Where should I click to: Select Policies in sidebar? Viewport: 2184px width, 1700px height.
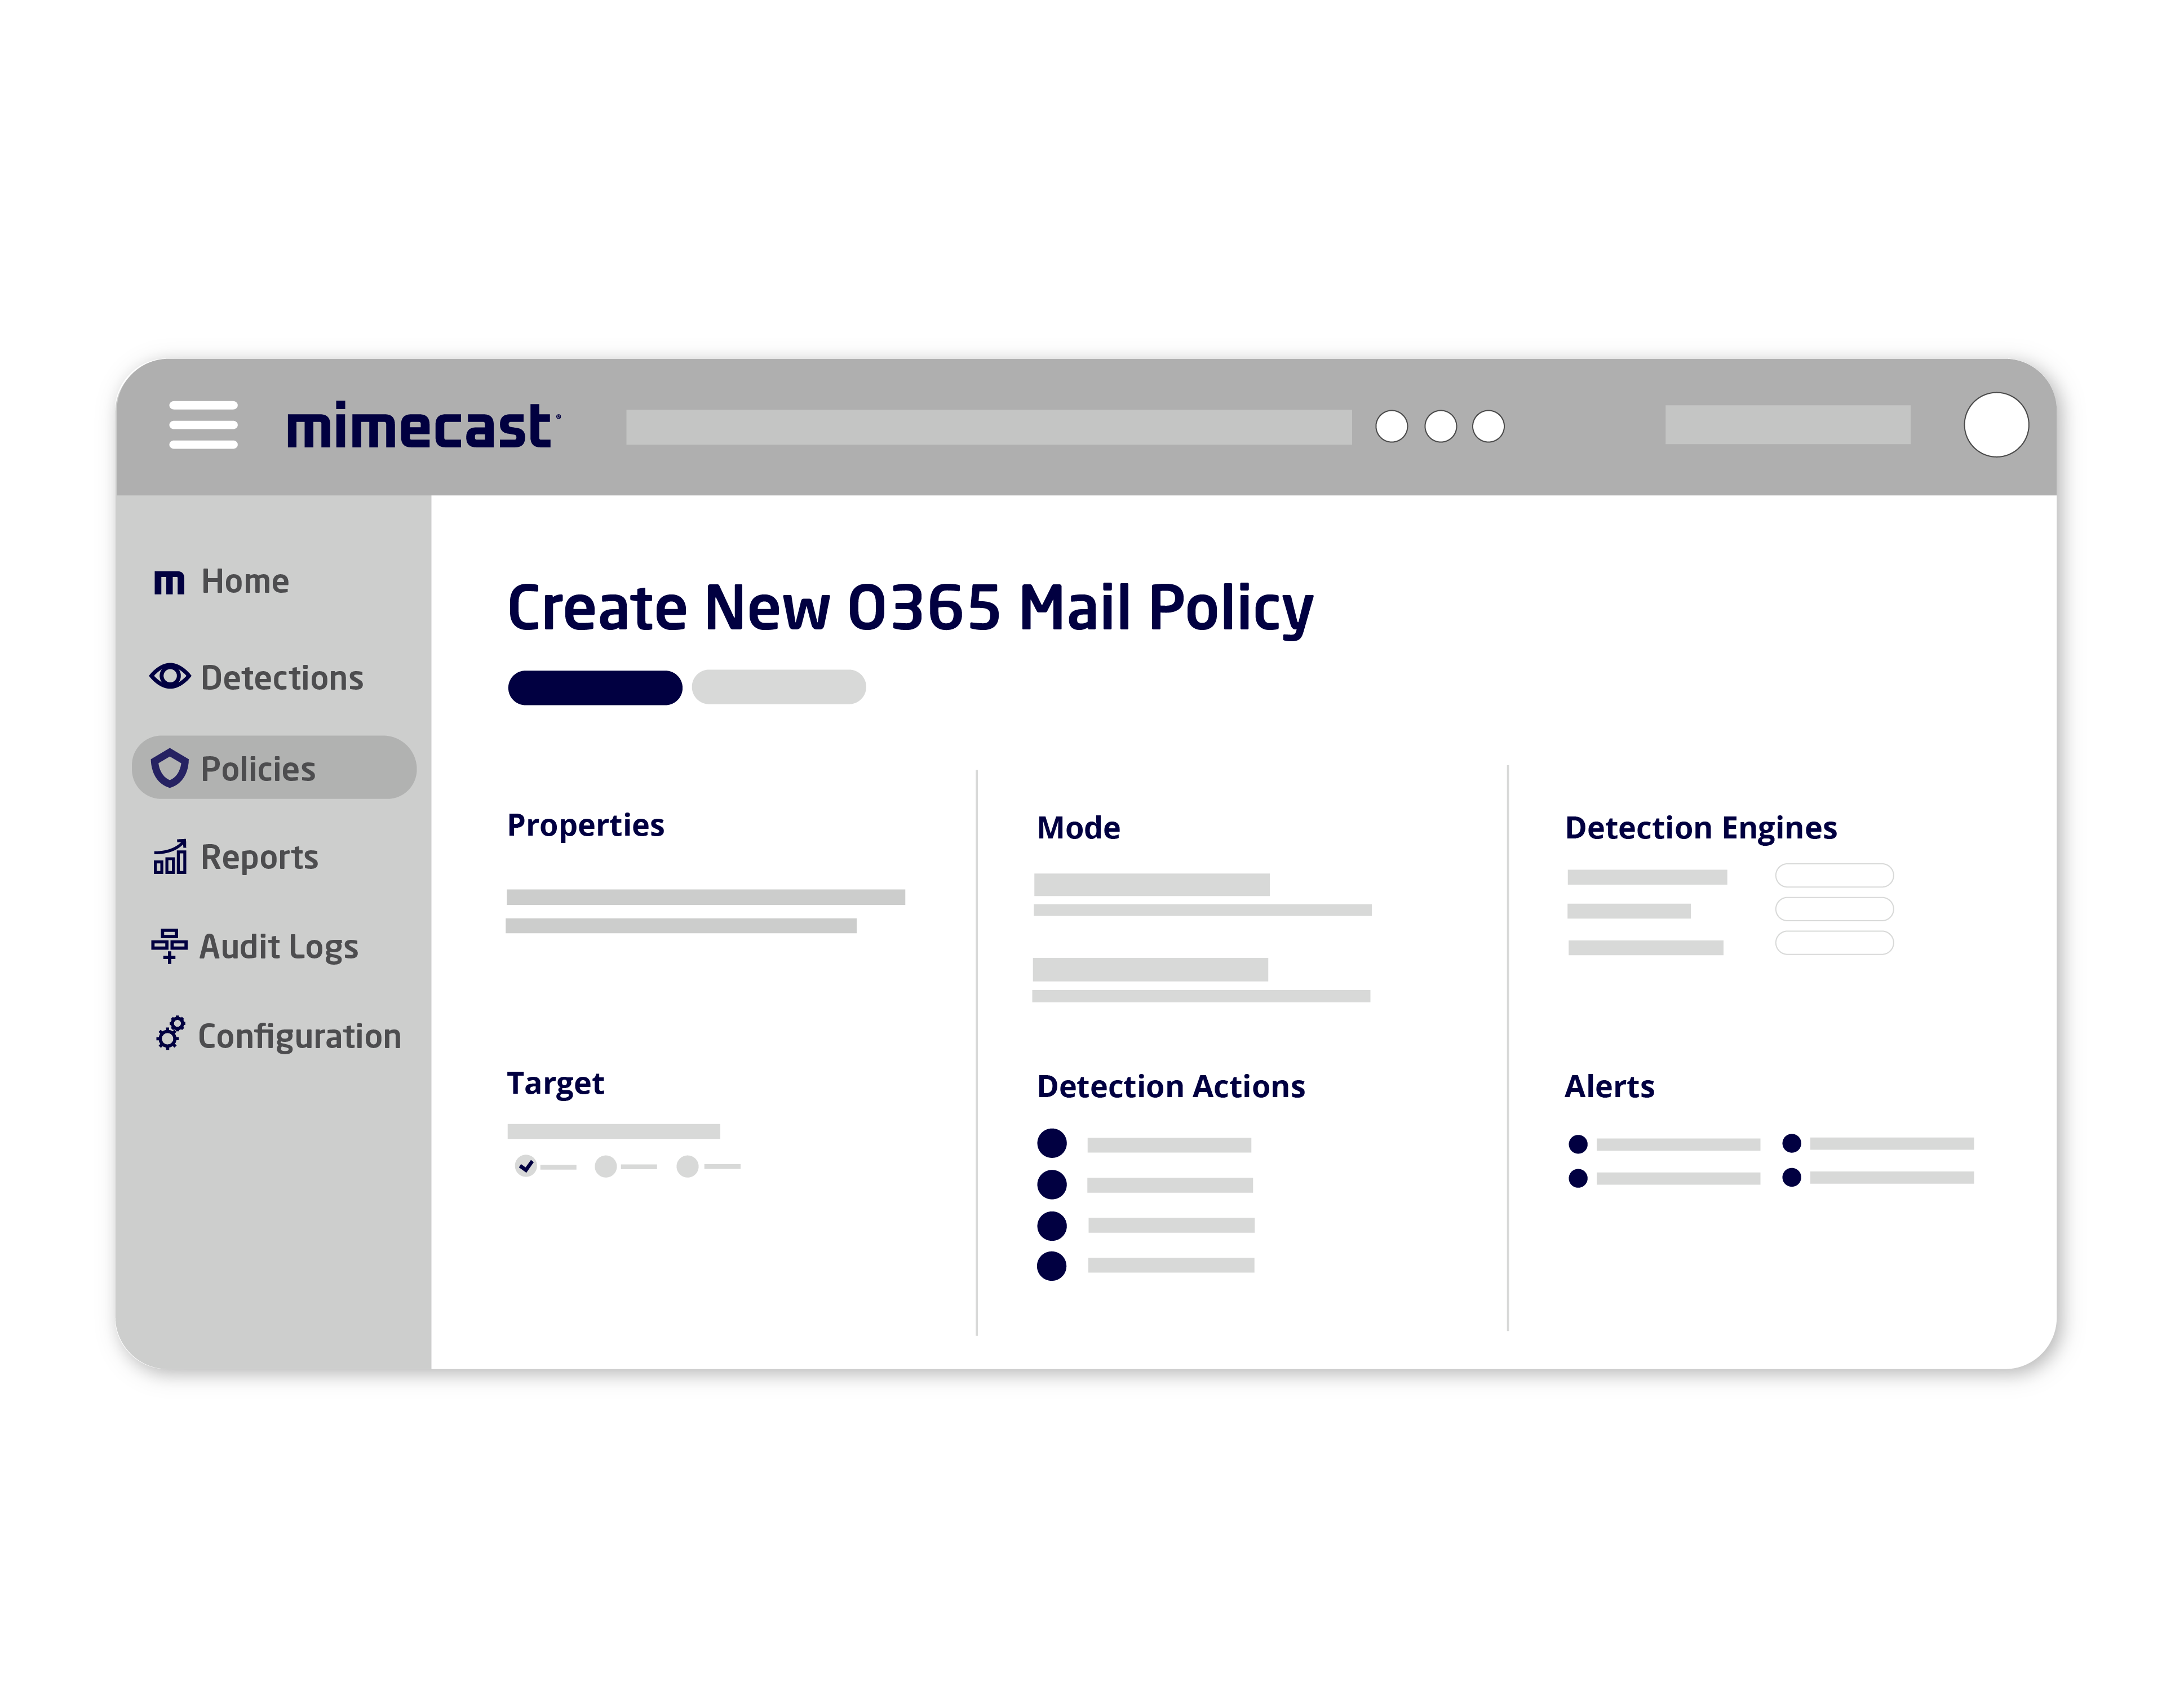(x=274, y=768)
